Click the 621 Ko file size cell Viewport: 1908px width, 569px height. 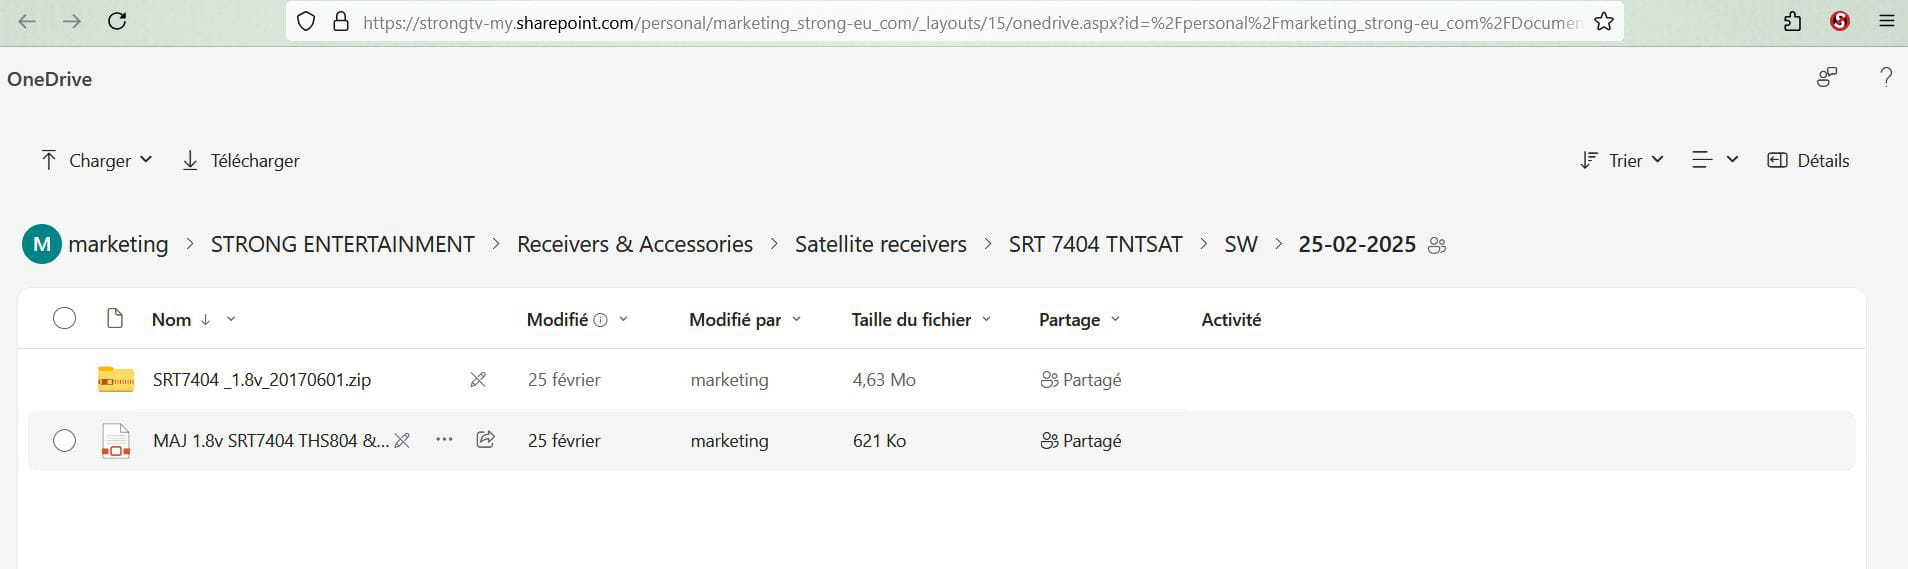point(879,440)
